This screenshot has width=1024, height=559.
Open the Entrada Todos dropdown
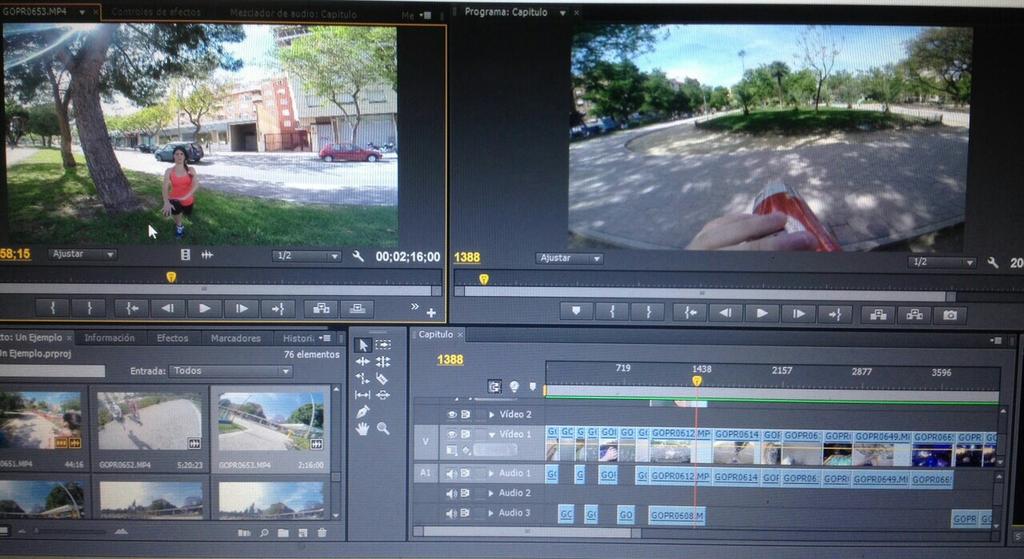(231, 371)
